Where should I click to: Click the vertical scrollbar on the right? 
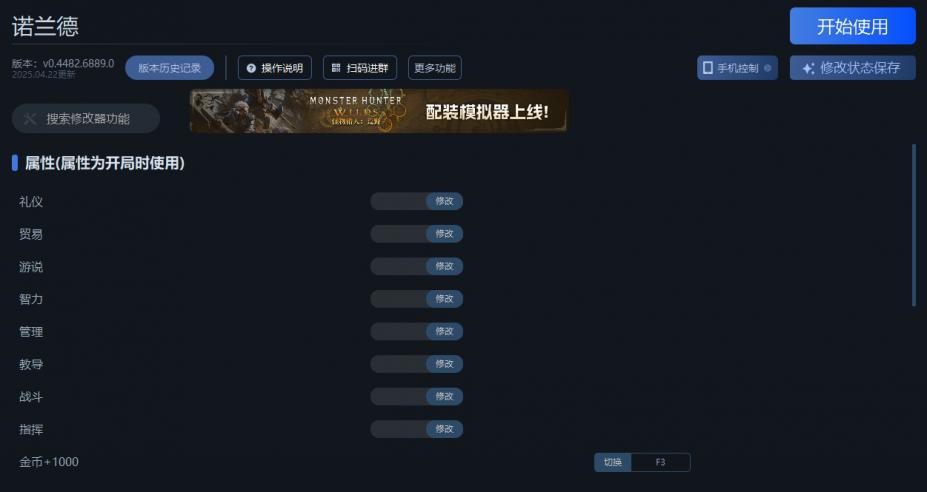914,225
